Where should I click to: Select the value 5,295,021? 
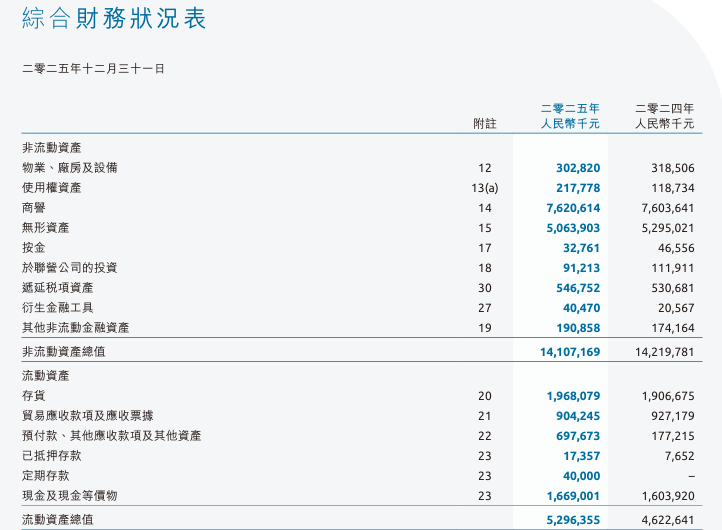[668, 228]
